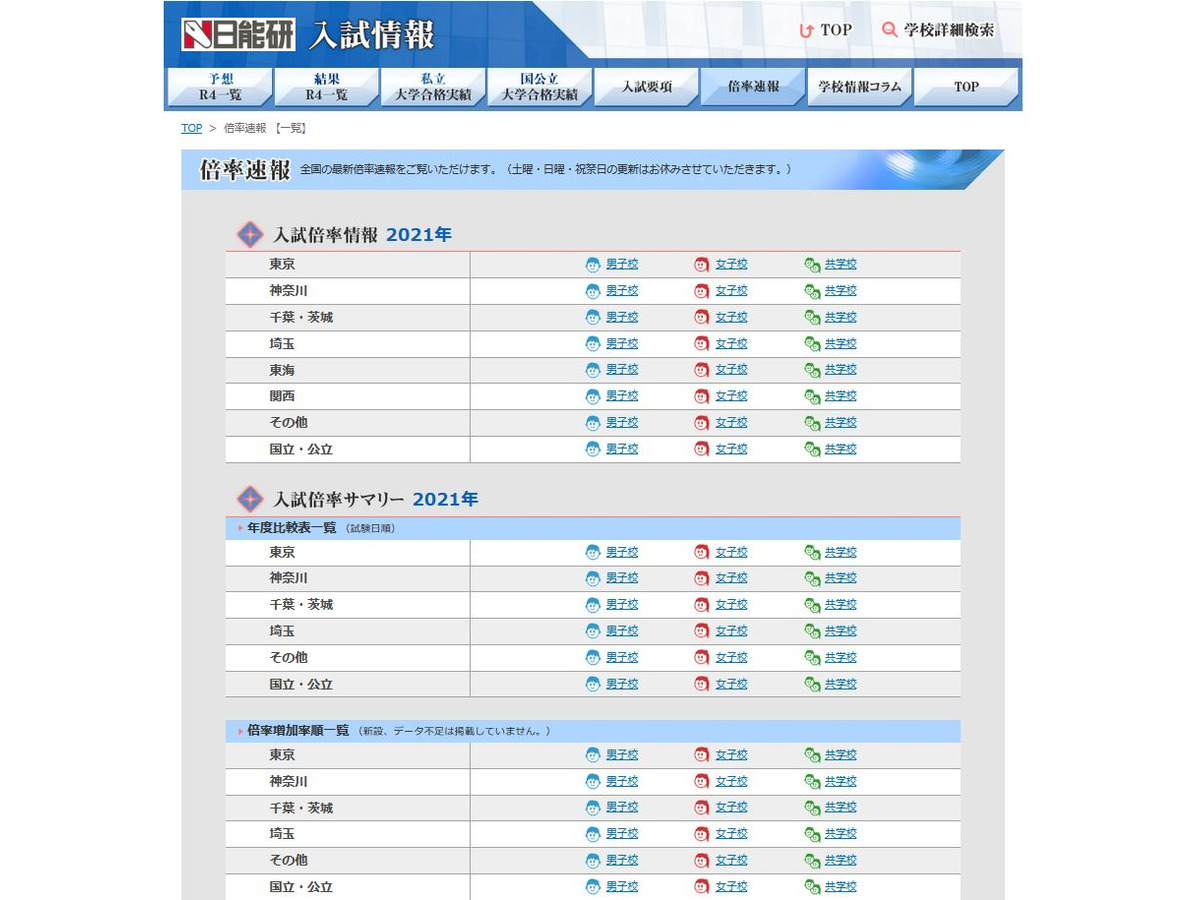Open the 学校情報コラム tab

point(859,87)
